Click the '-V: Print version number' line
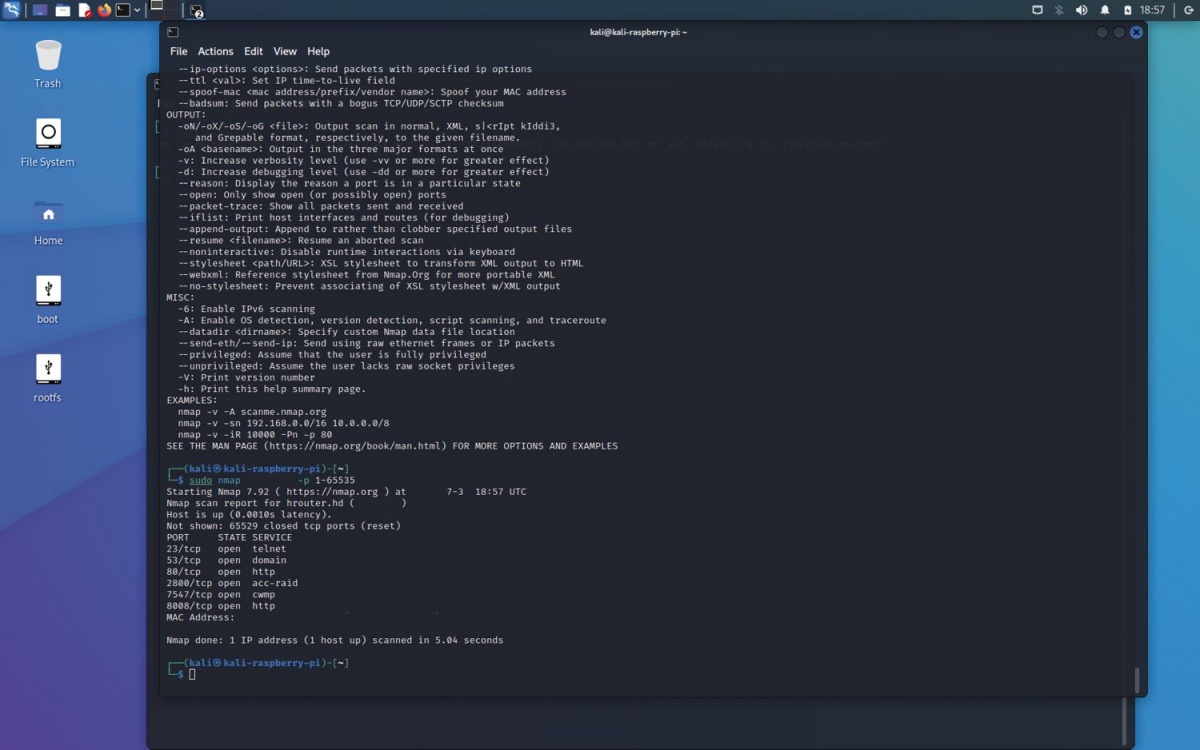1200x750 pixels. pyautogui.click(x=246, y=378)
